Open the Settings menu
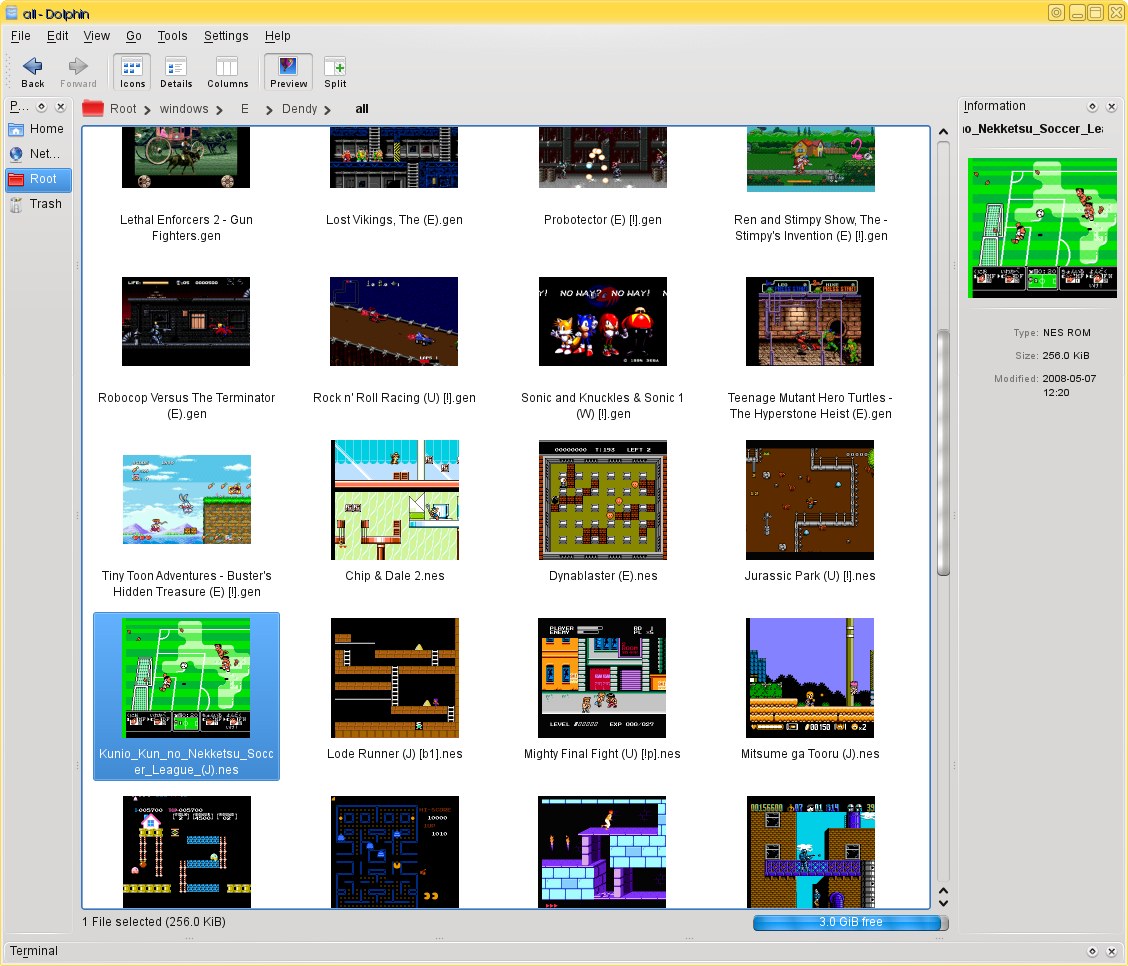 coord(226,36)
